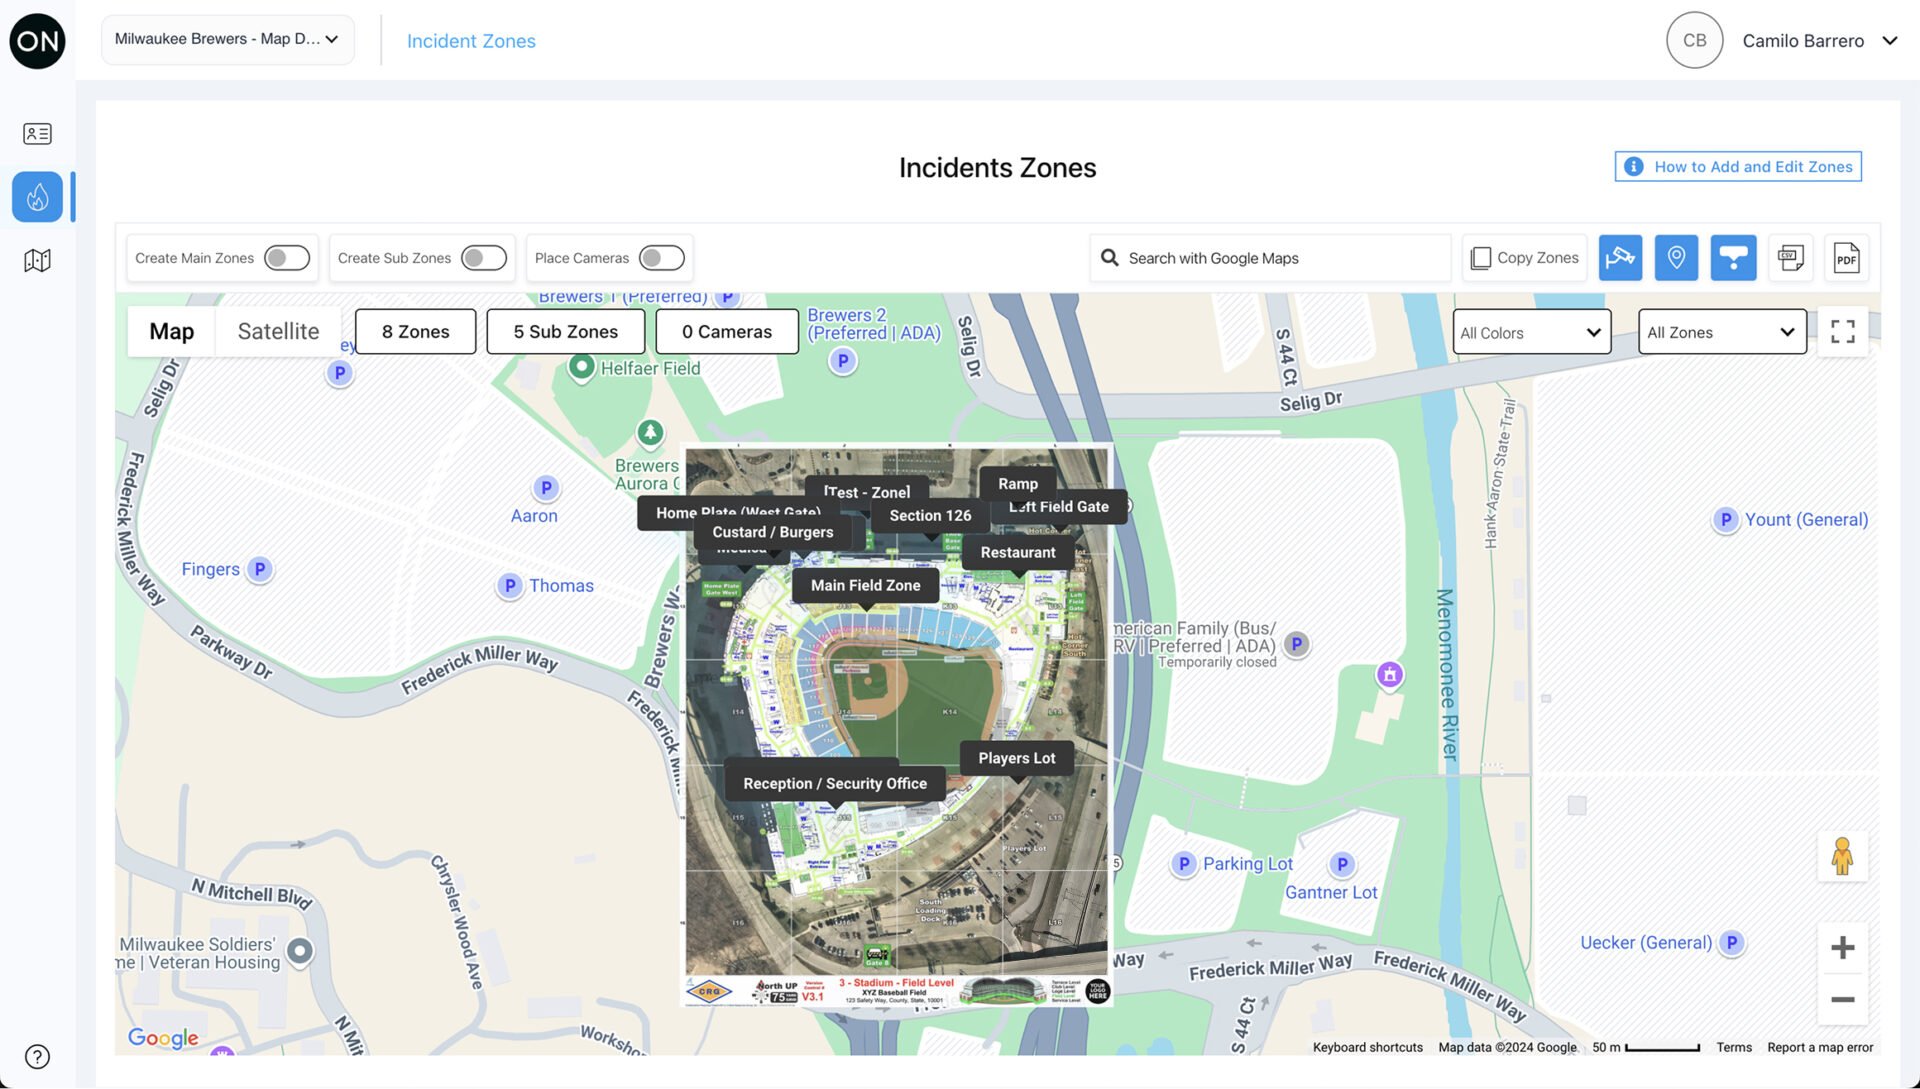Click the security camera toolbar icon

1620,258
